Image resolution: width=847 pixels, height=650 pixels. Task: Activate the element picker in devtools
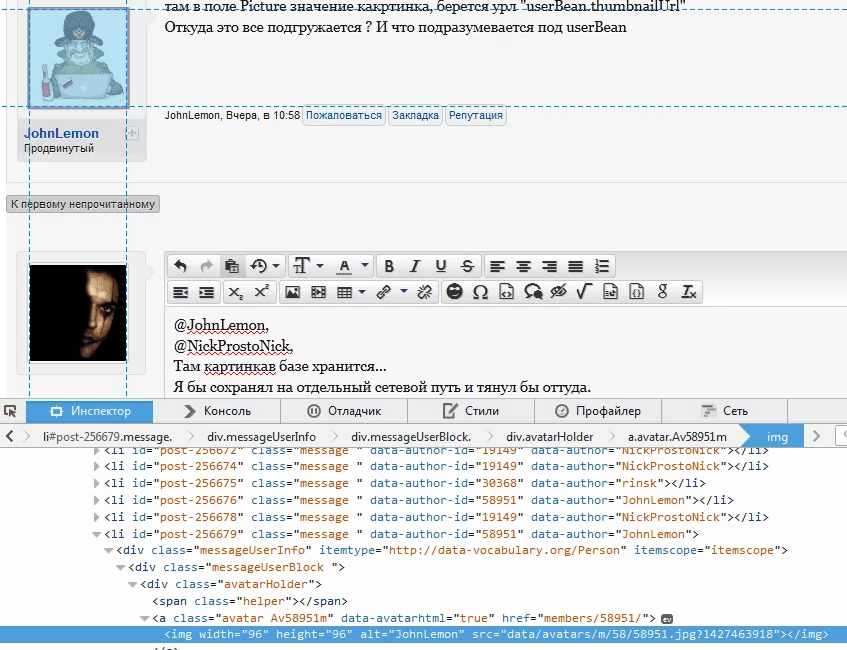[x=11, y=411]
